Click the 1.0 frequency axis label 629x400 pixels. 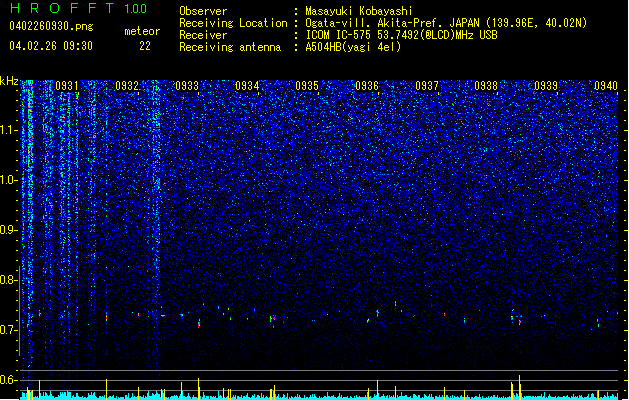coord(8,180)
